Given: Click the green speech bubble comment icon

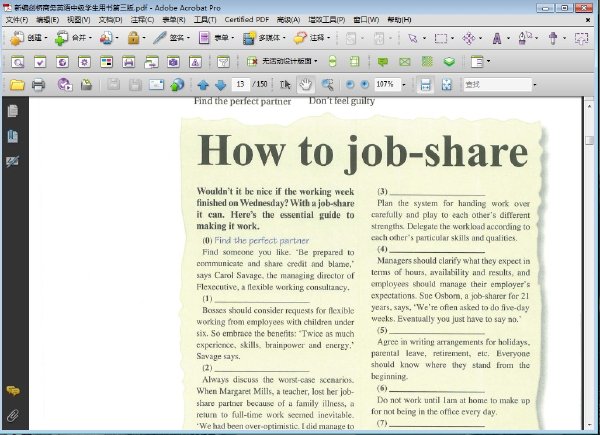Looking at the screenshot, I should 383,62.
